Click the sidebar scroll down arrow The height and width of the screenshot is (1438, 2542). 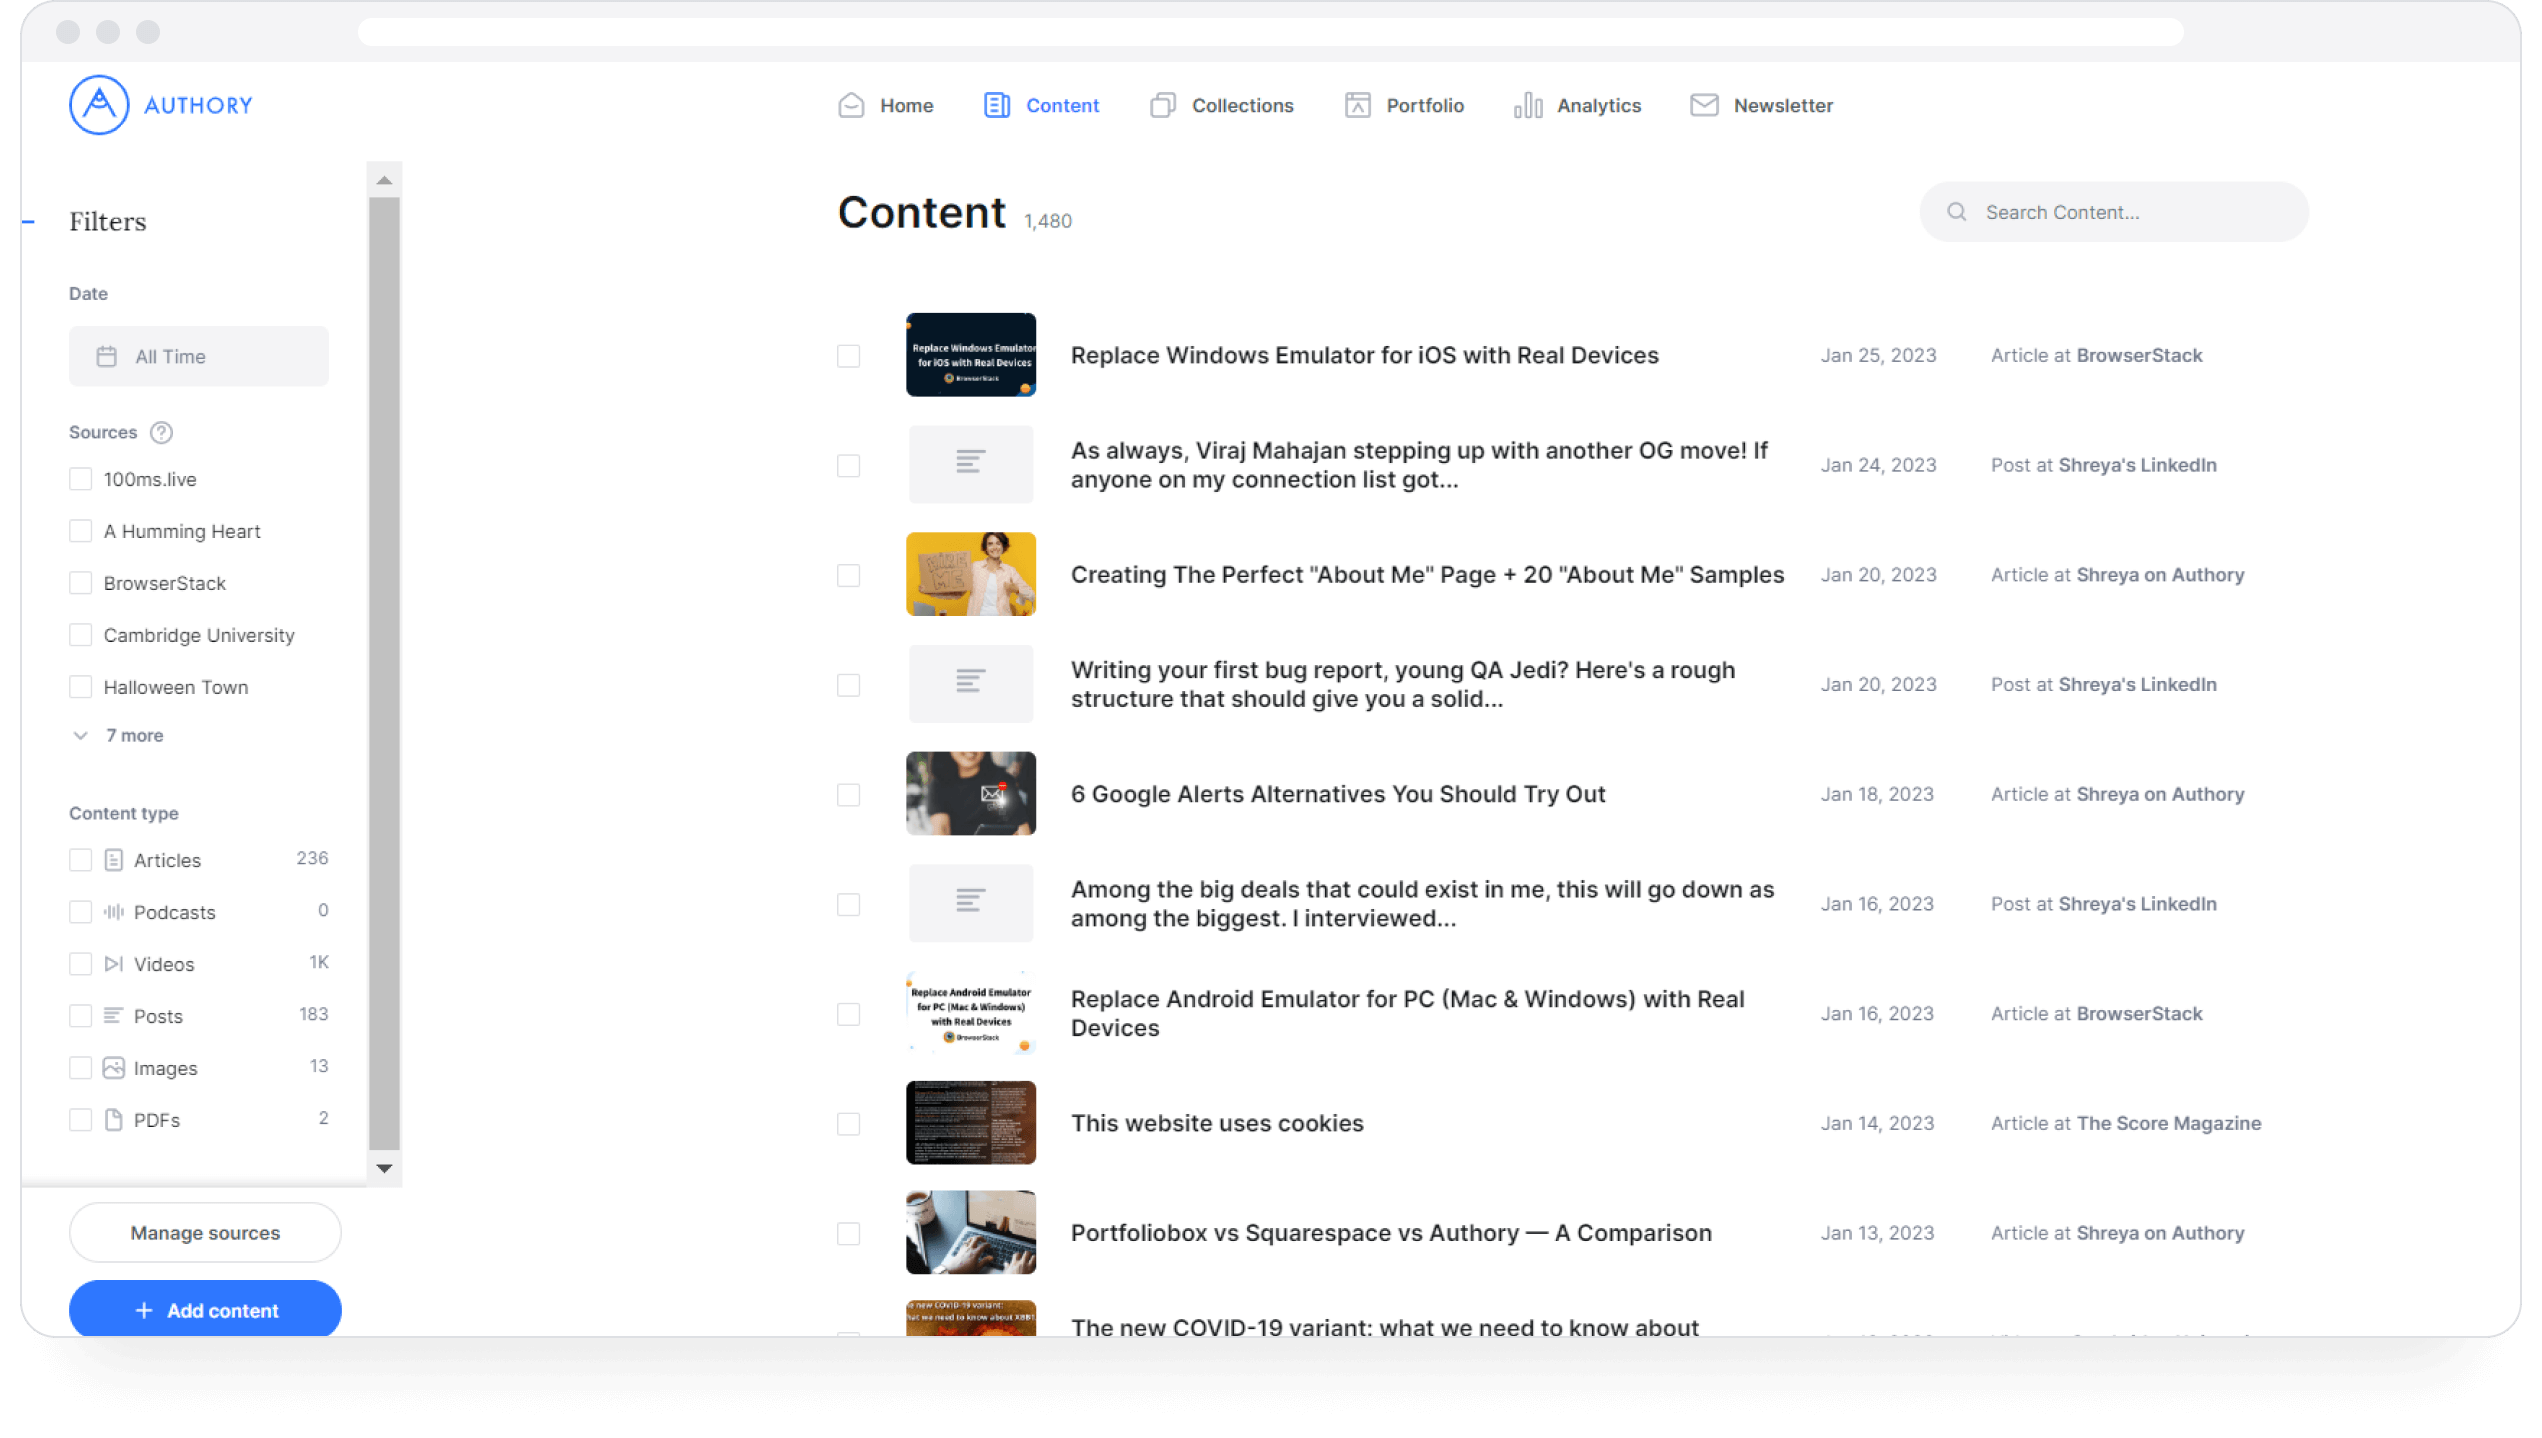384,1168
